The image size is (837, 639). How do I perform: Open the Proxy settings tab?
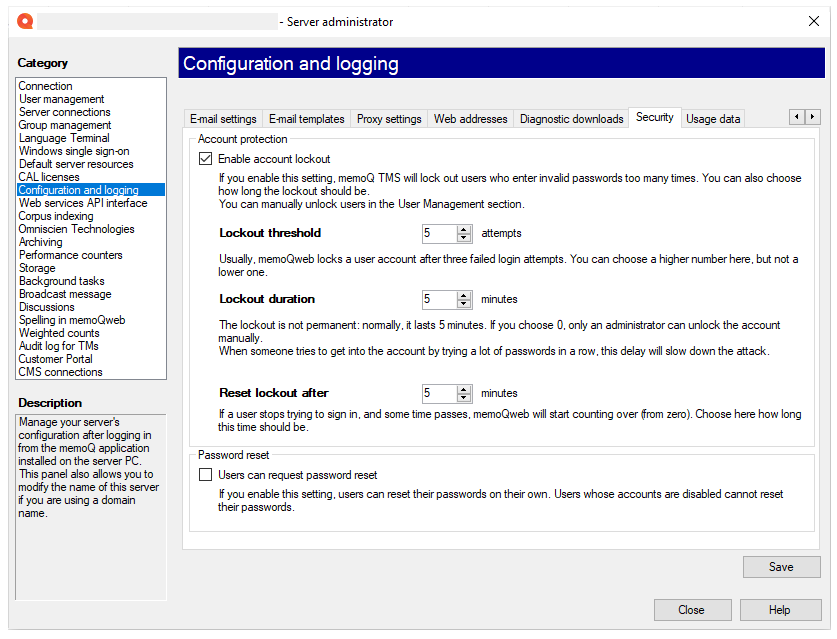388,118
